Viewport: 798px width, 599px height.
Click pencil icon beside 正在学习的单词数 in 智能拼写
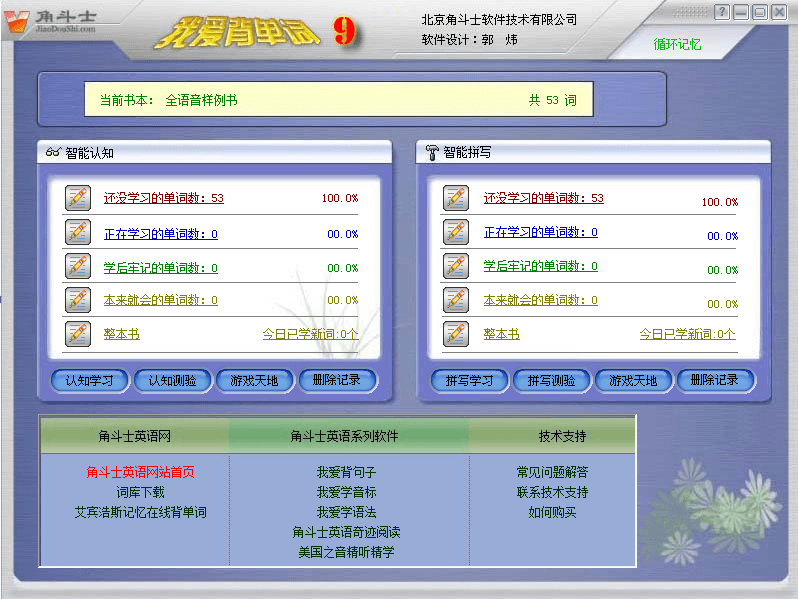pyautogui.click(x=455, y=232)
